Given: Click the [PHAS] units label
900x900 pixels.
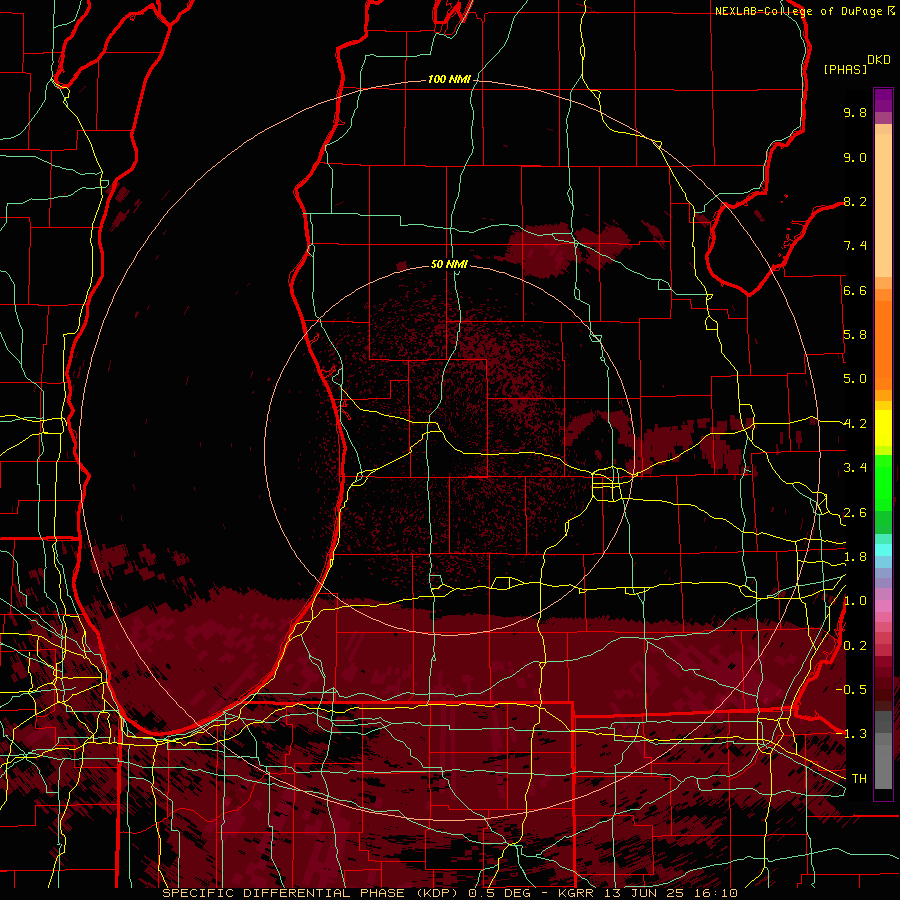Looking at the screenshot, I should (845, 69).
